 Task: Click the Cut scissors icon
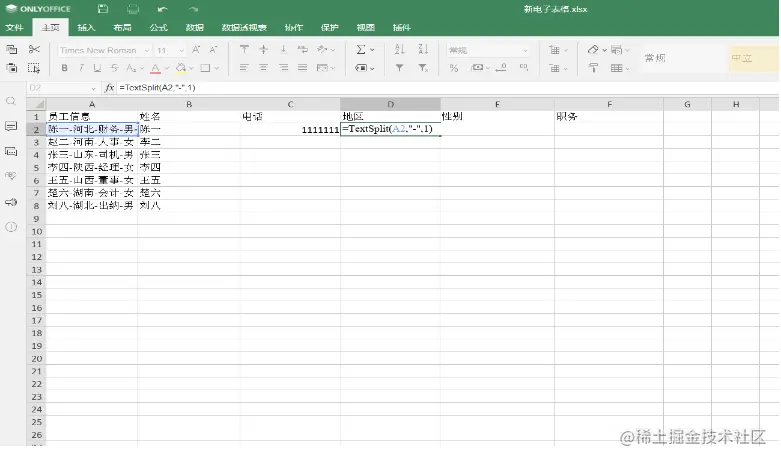[34, 49]
